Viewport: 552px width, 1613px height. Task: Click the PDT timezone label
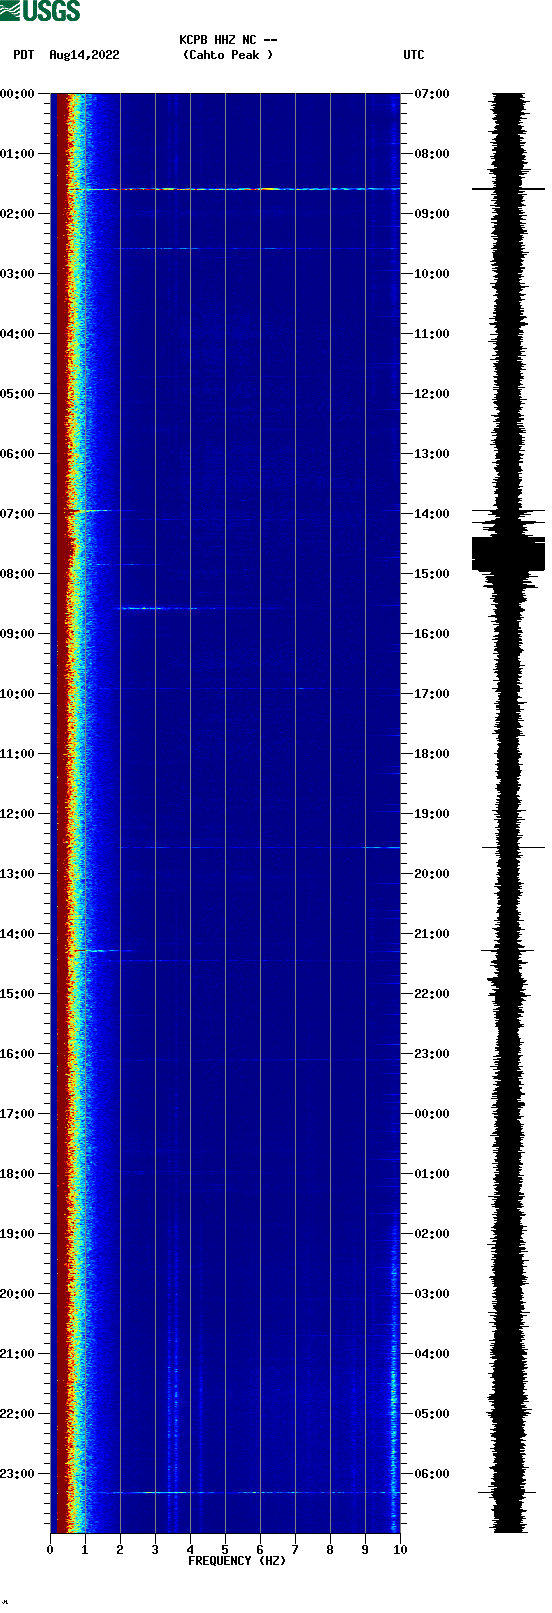pyautogui.click(x=23, y=55)
